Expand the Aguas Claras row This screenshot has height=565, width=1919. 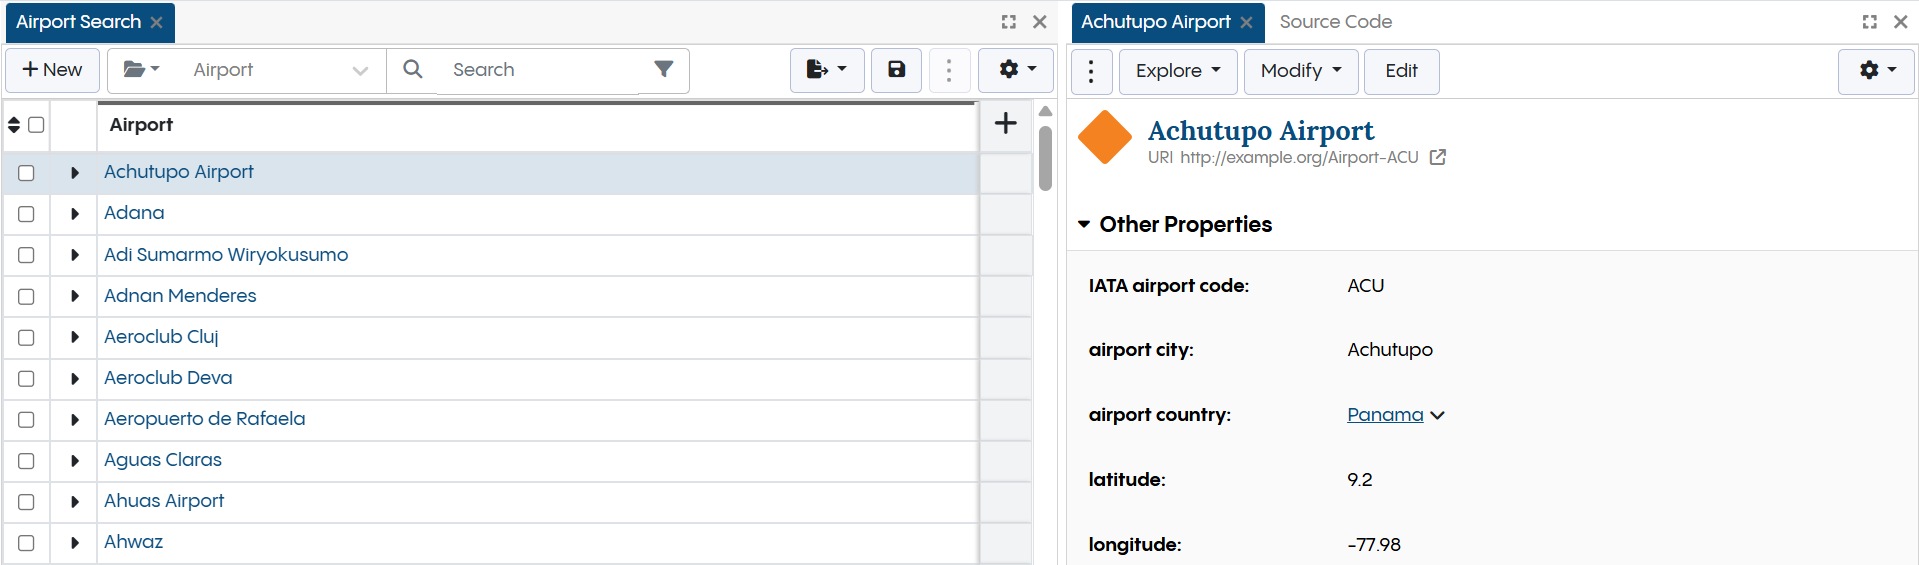(x=74, y=461)
